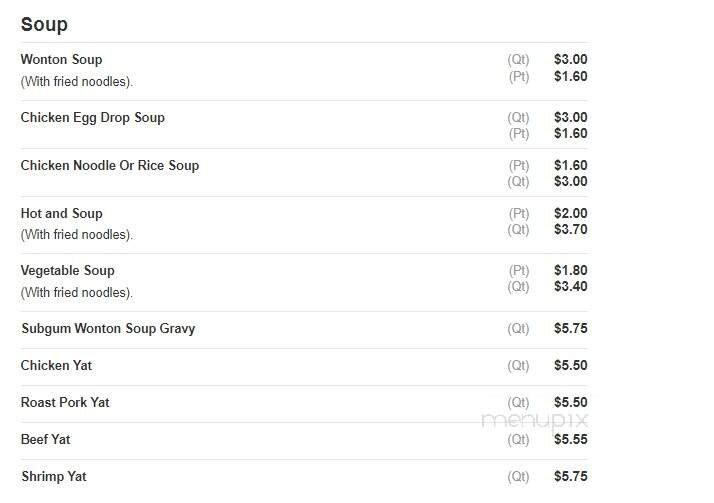Screen dimensions: 714x503
Task: Select the $5.75 price of Subgum Wonton Soup Gravy
Action: pyautogui.click(x=570, y=329)
